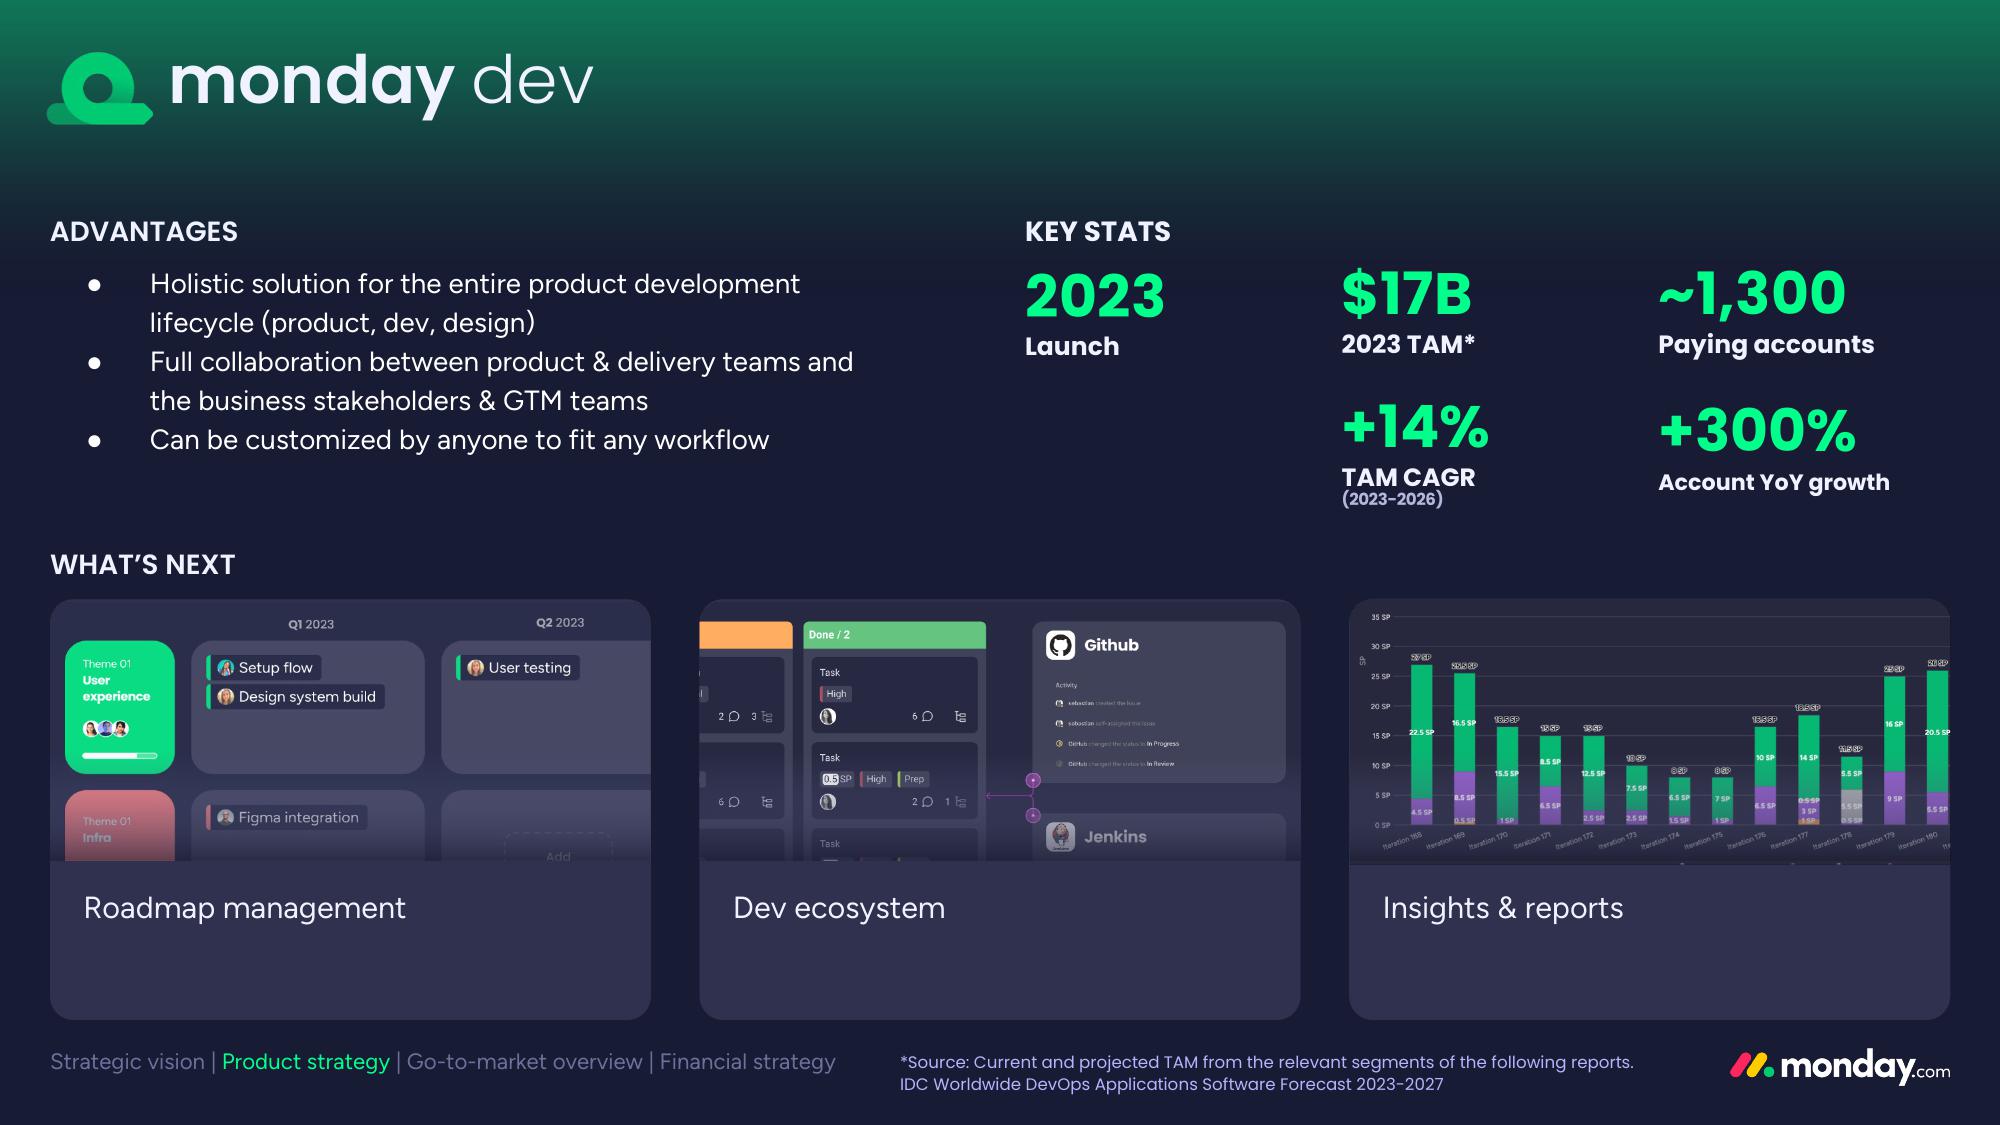Click the Jenkins integration heading text
Viewport: 2000px width, 1125px height.
(x=1115, y=837)
